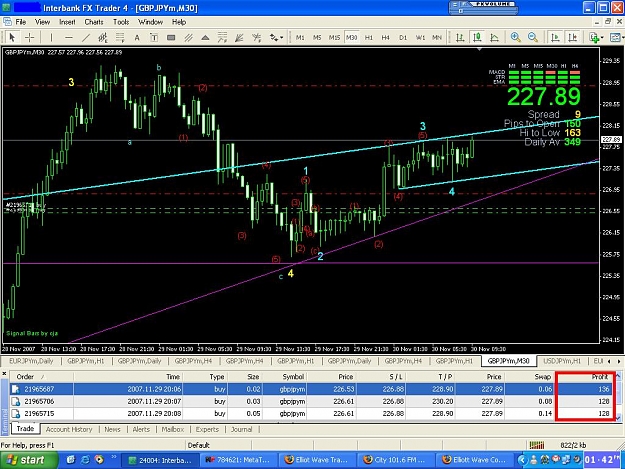Open the View menu

click(x=42, y=22)
